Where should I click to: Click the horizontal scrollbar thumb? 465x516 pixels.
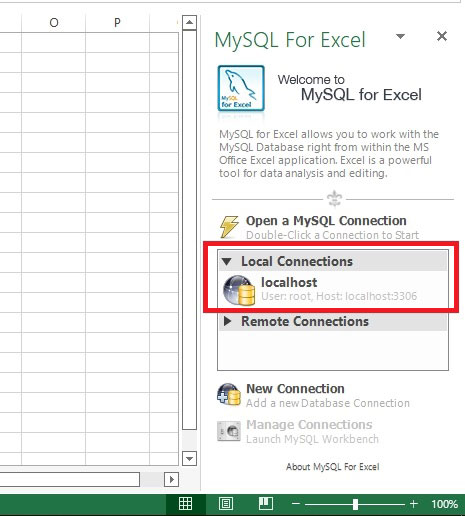(x=69, y=479)
